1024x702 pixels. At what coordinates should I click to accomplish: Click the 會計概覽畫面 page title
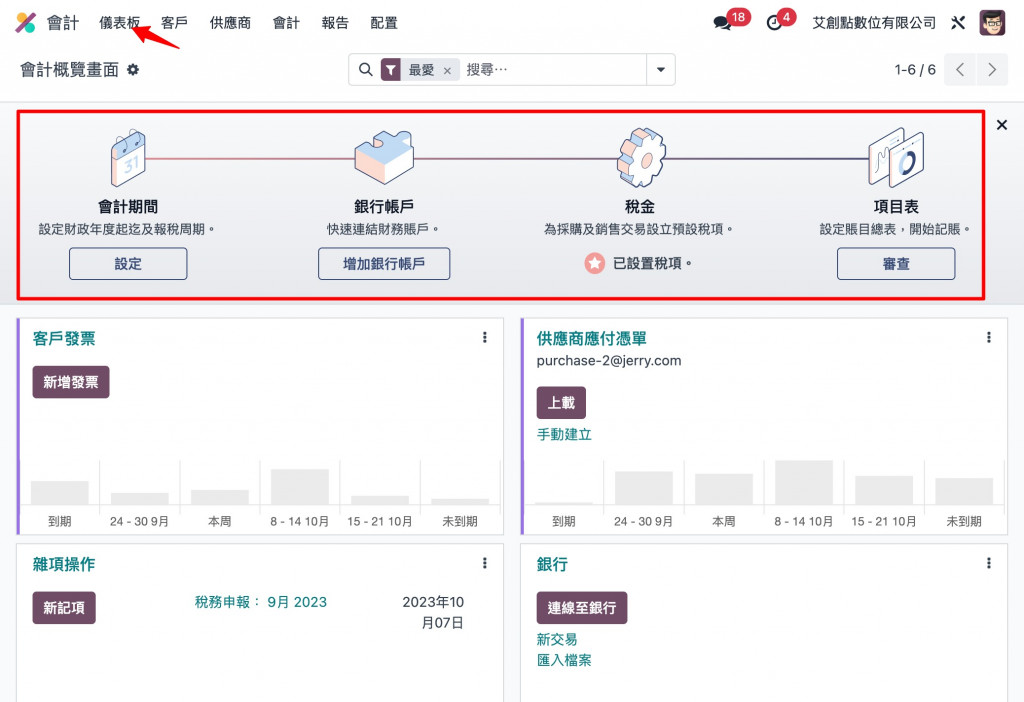click(x=69, y=69)
